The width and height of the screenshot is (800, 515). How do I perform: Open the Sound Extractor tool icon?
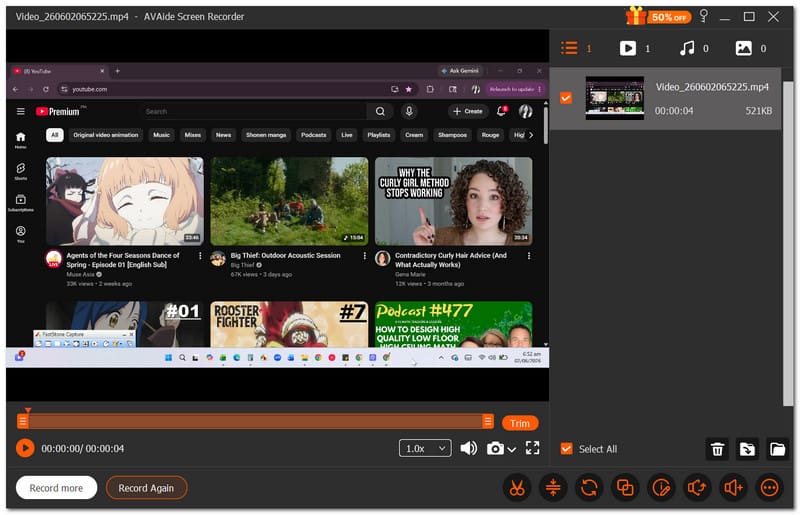tap(697, 487)
